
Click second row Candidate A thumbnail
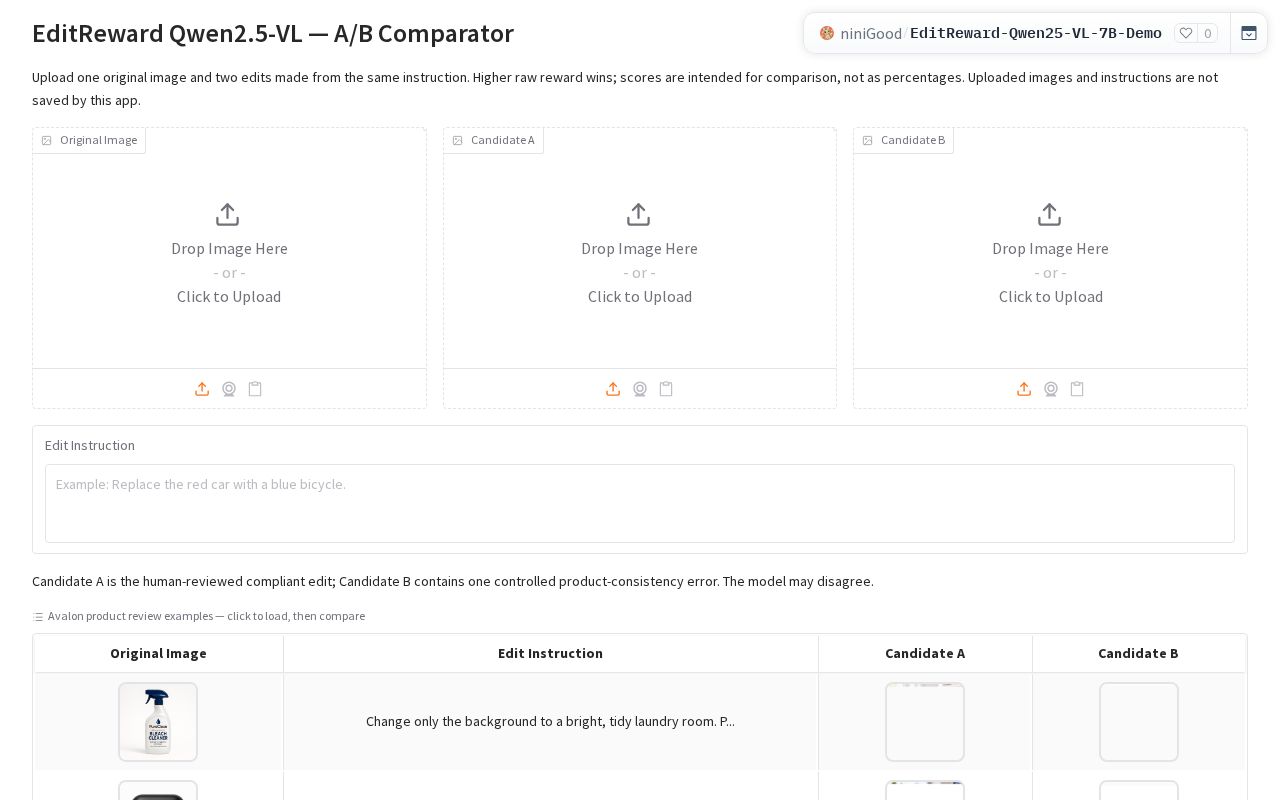pyautogui.click(x=925, y=790)
